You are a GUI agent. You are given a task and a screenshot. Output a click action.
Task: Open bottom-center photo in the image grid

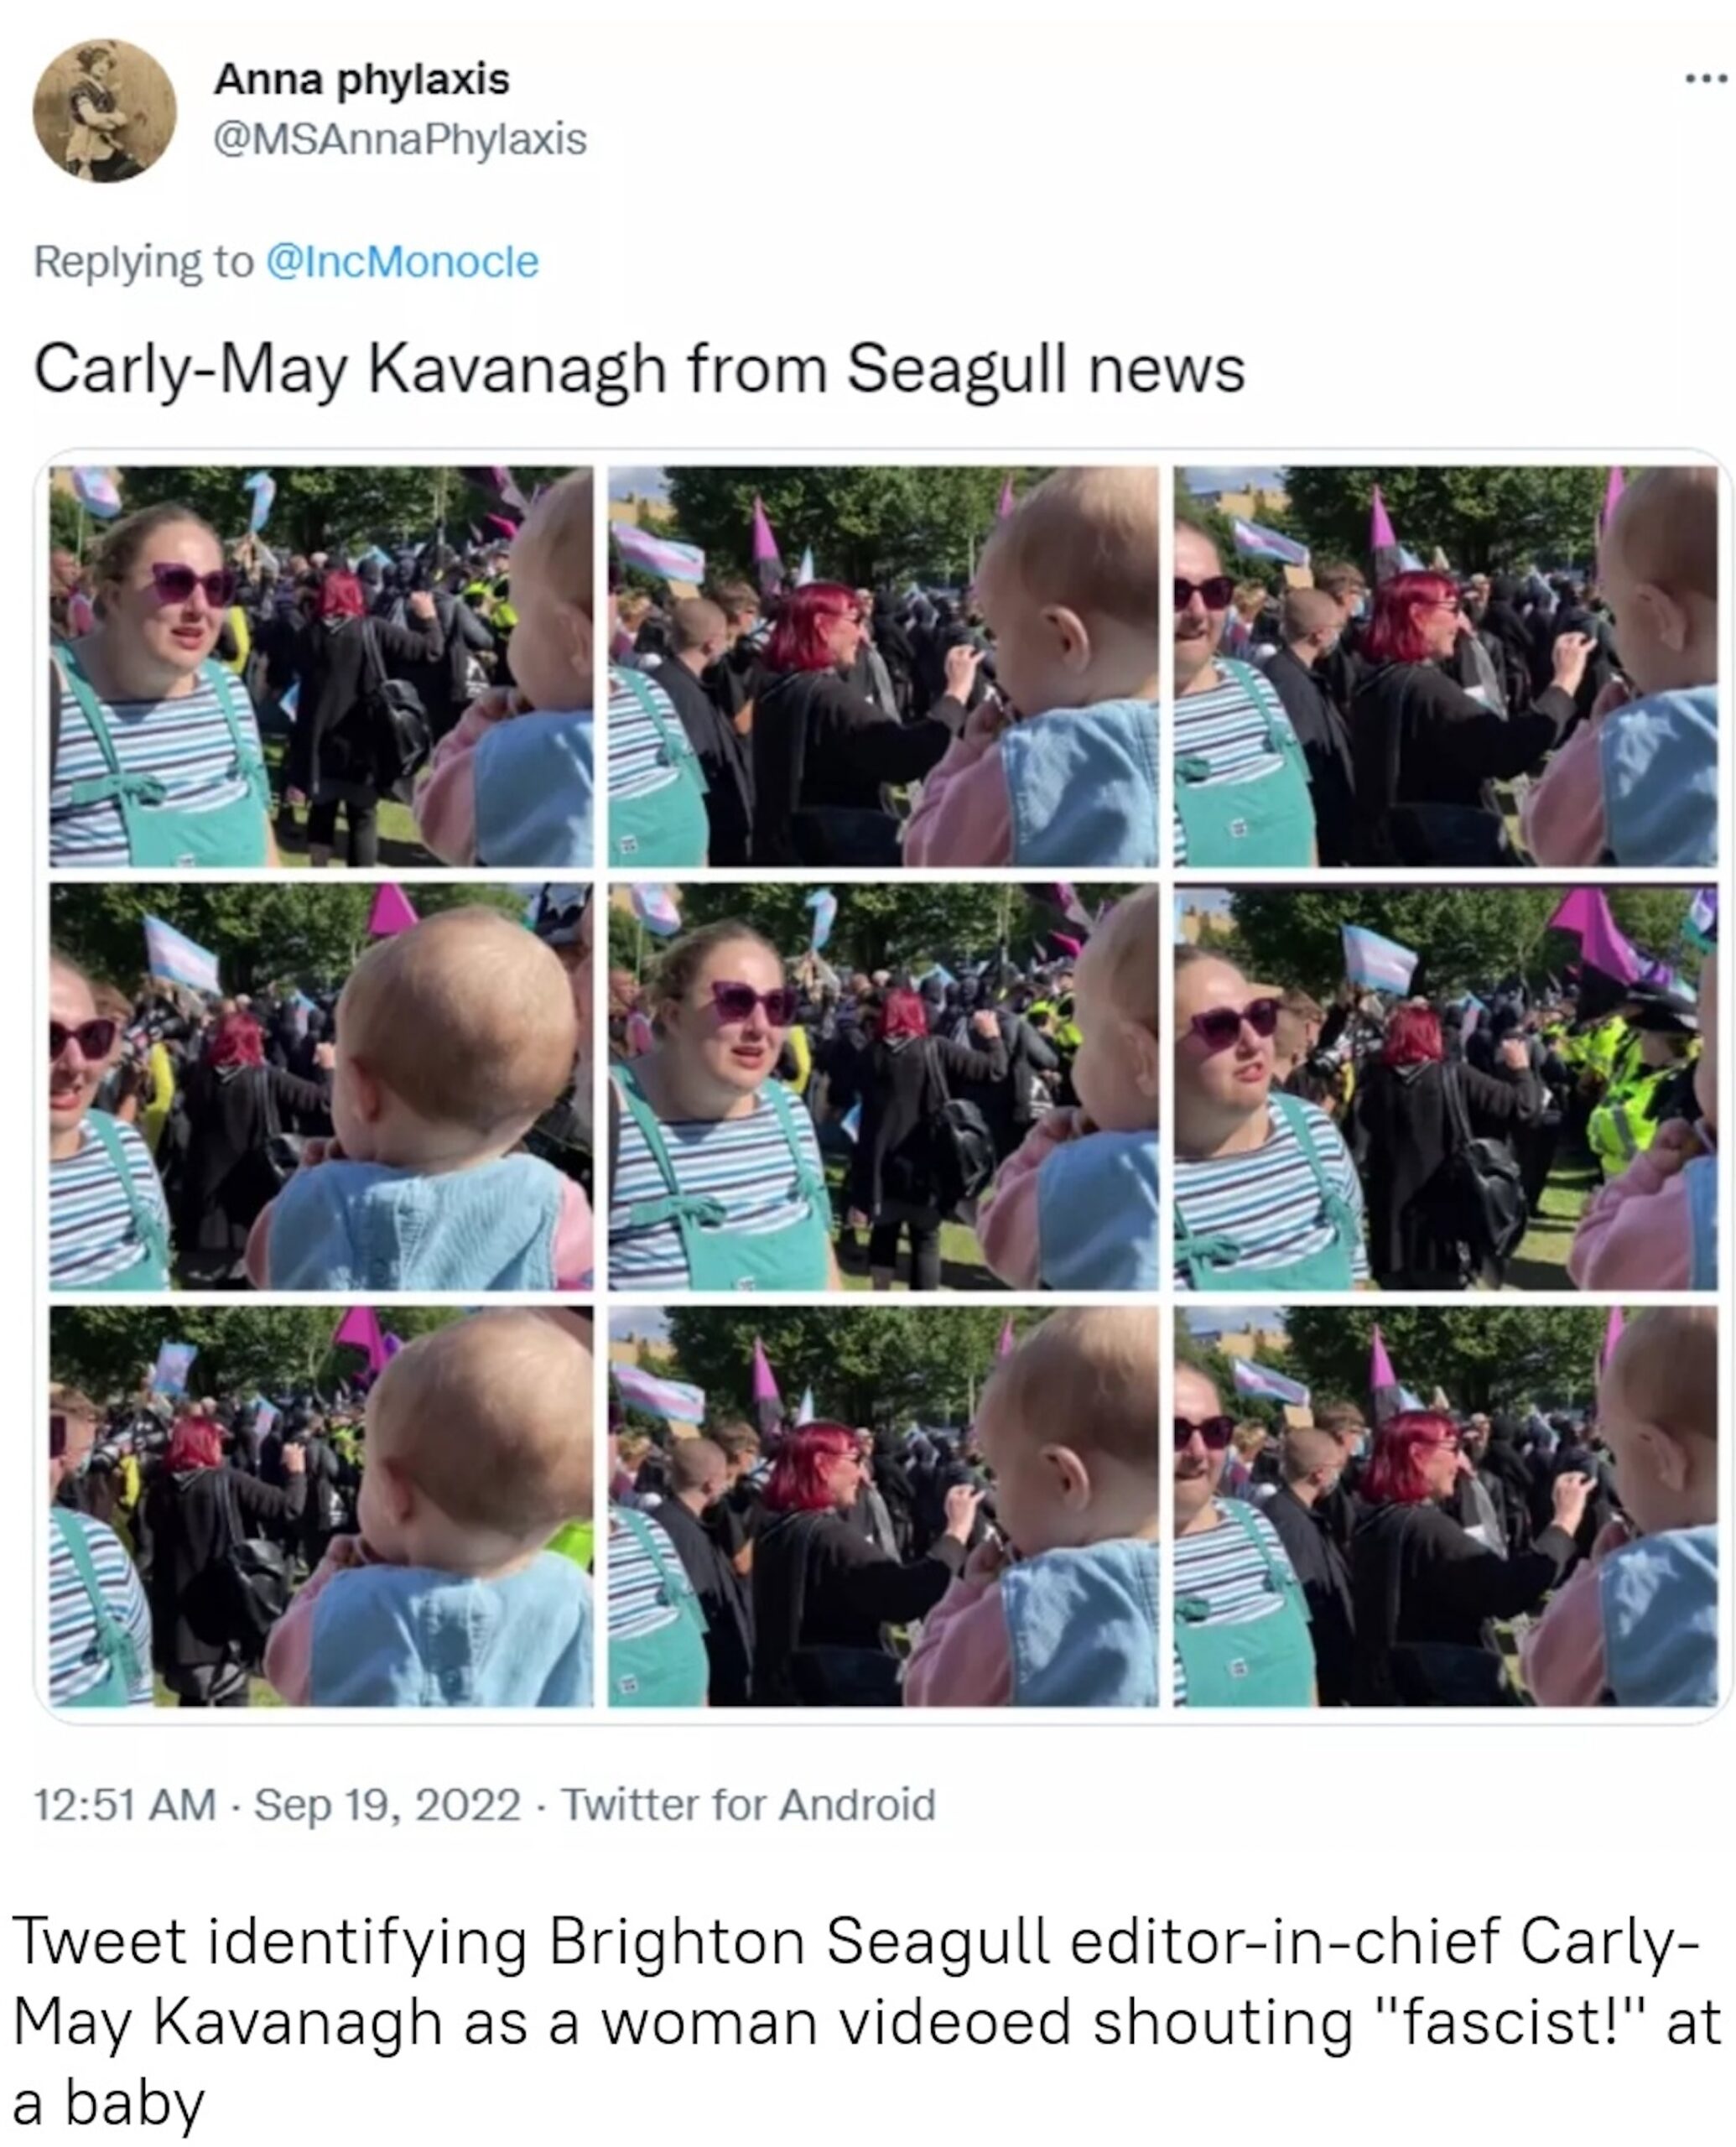pyautogui.click(x=883, y=1506)
